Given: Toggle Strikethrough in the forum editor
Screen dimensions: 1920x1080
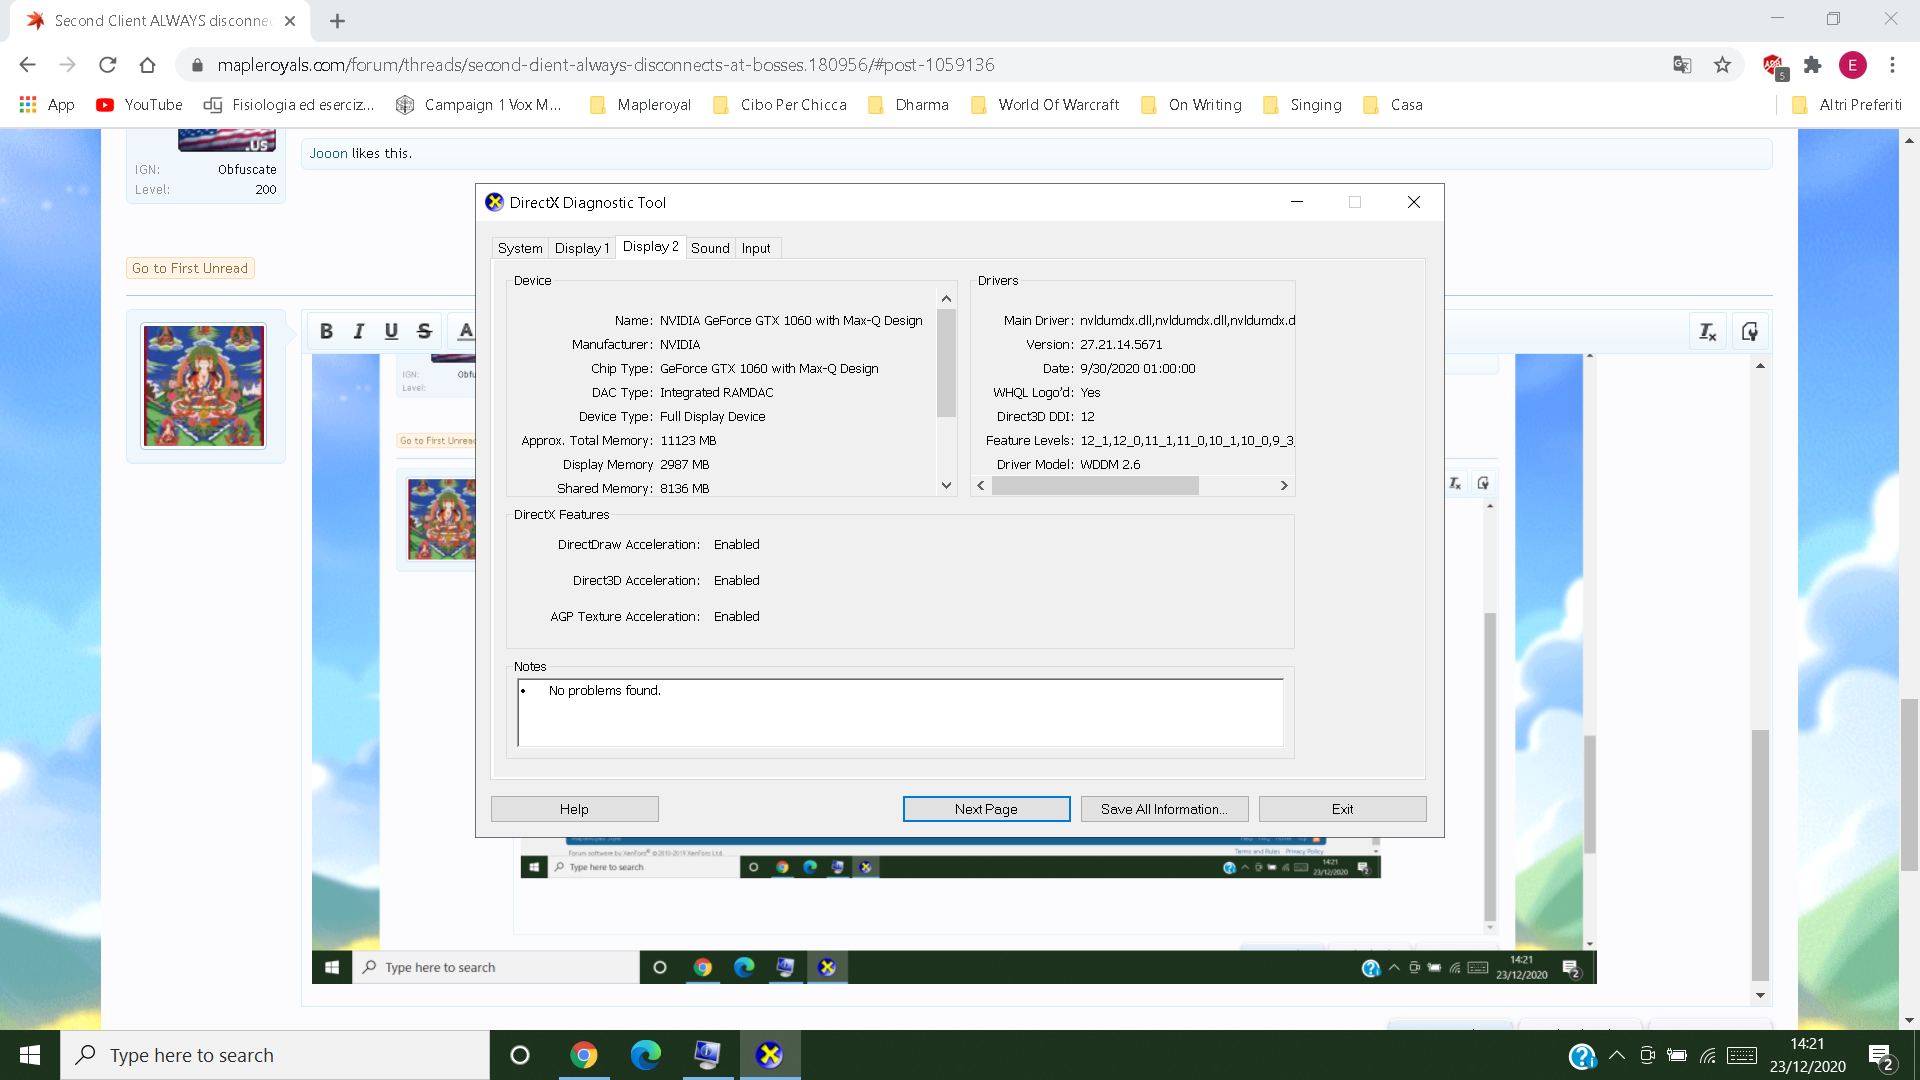Looking at the screenshot, I should coord(424,331).
